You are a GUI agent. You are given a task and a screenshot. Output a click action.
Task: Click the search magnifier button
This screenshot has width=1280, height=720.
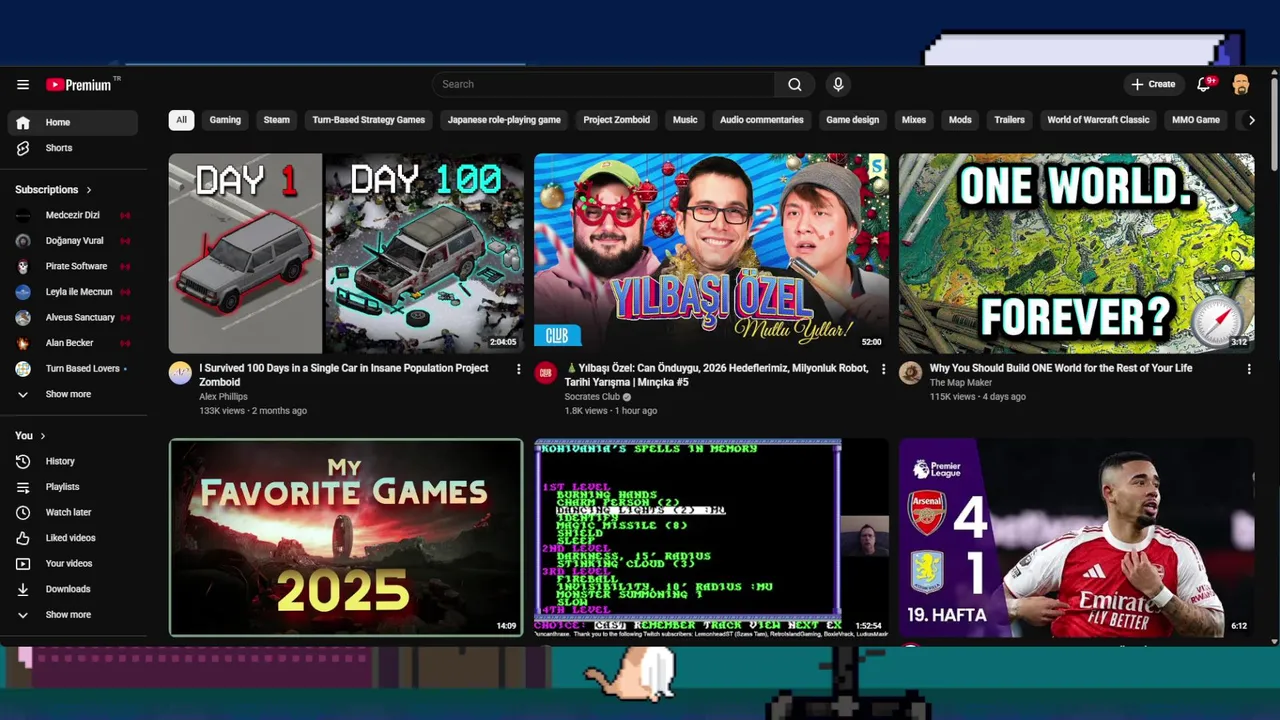point(795,85)
